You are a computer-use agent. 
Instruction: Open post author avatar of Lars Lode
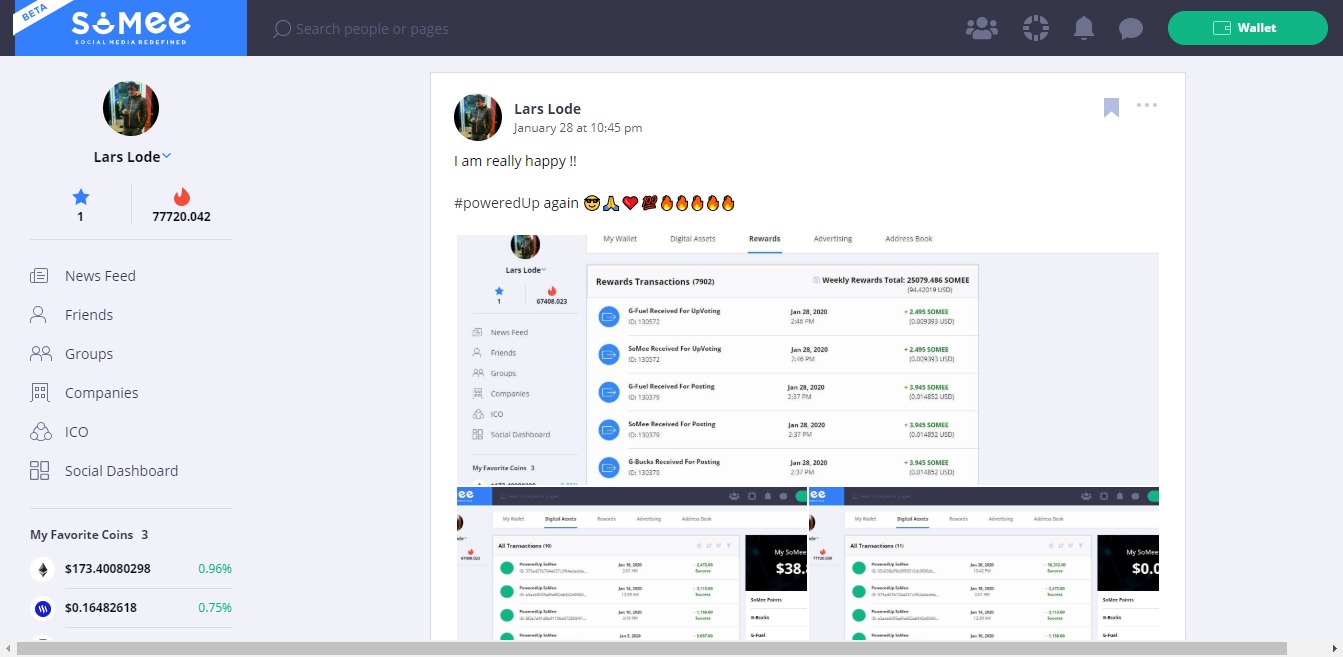pyautogui.click(x=478, y=118)
